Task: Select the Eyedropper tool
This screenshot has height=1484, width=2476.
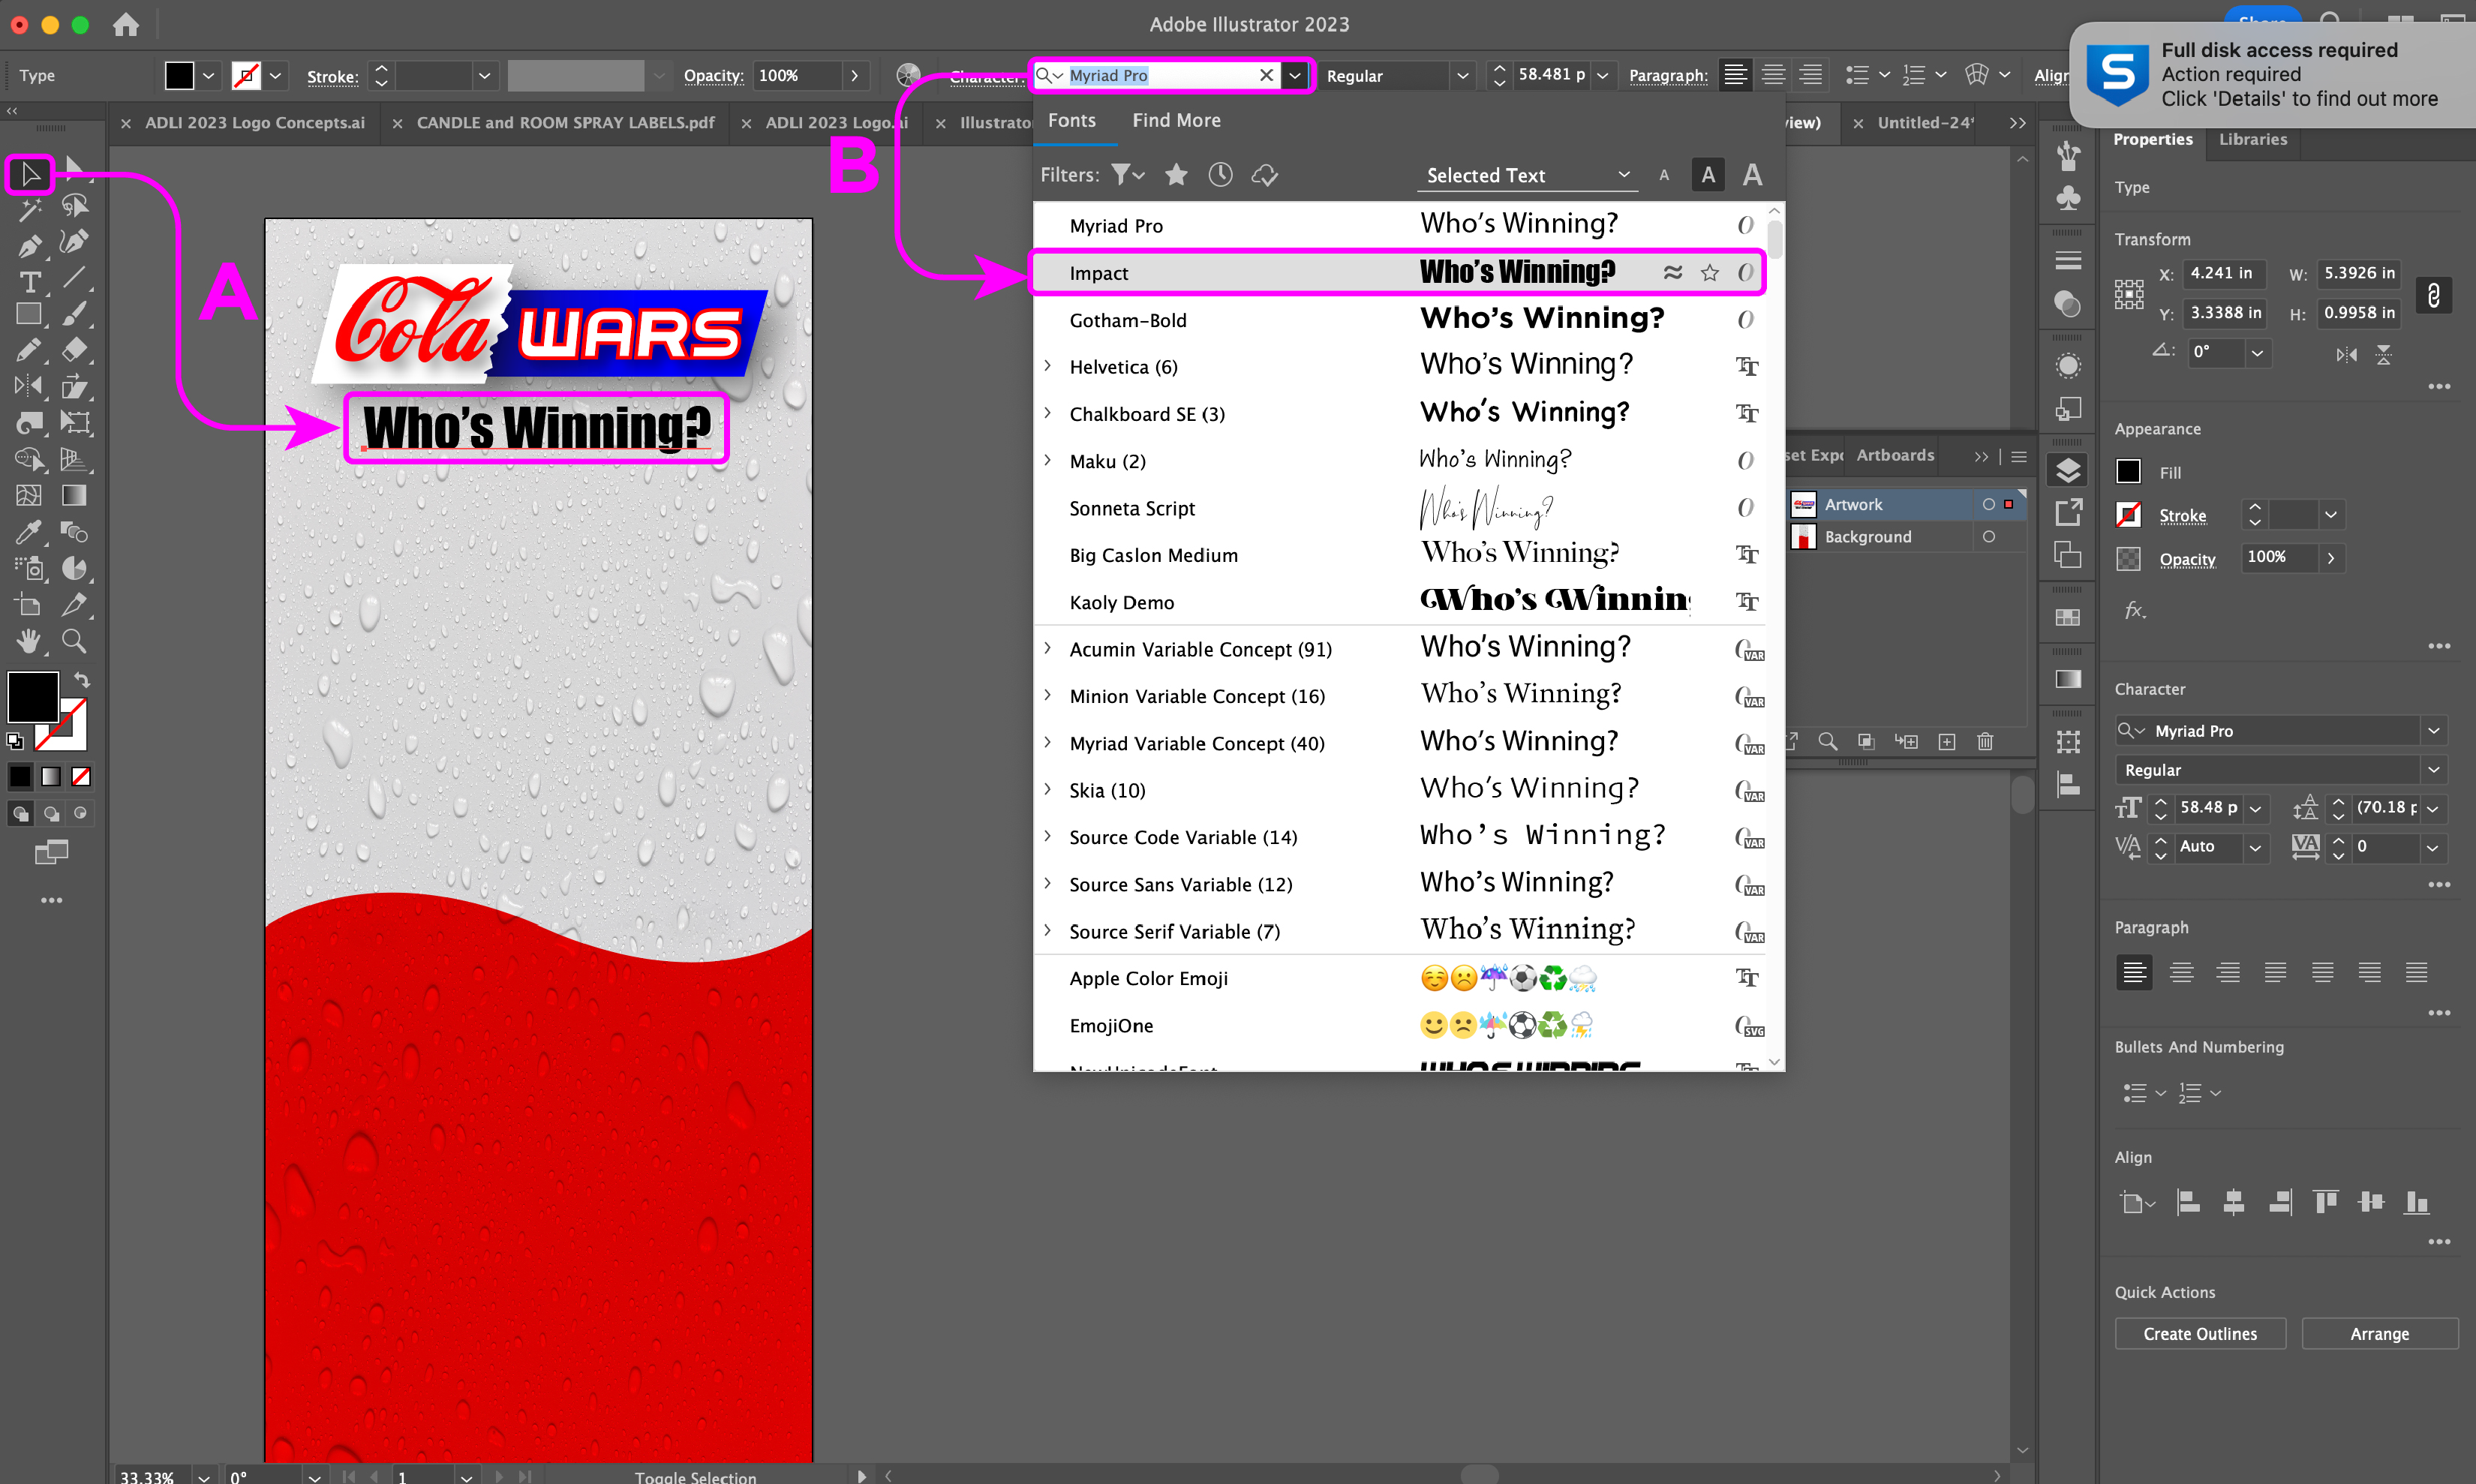Action: click(29, 532)
